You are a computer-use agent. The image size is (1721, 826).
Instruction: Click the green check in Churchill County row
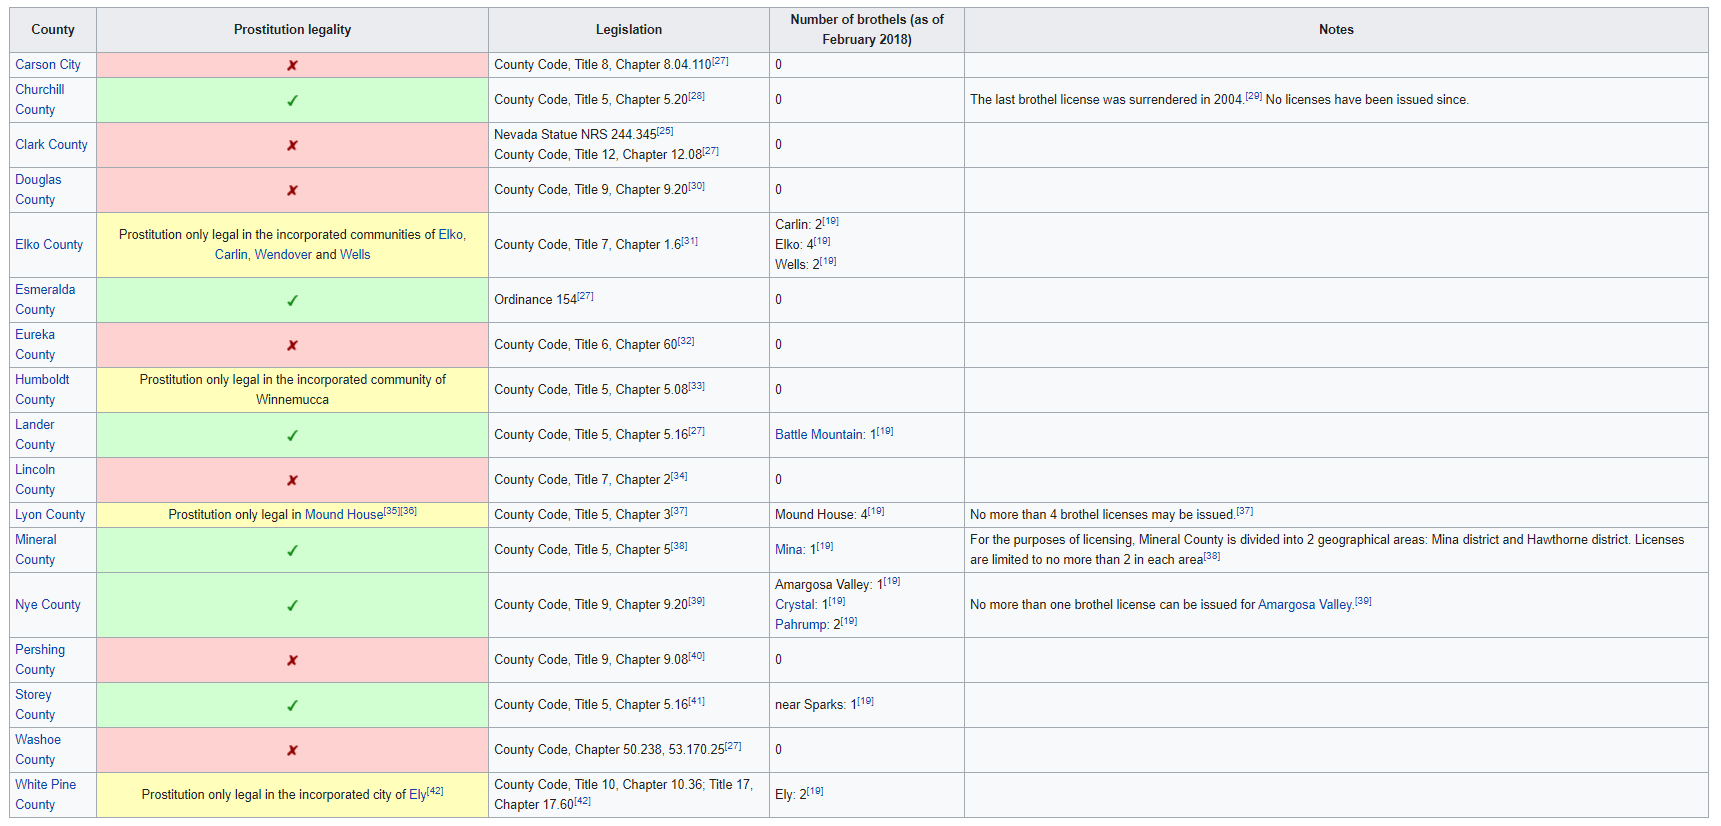[292, 100]
